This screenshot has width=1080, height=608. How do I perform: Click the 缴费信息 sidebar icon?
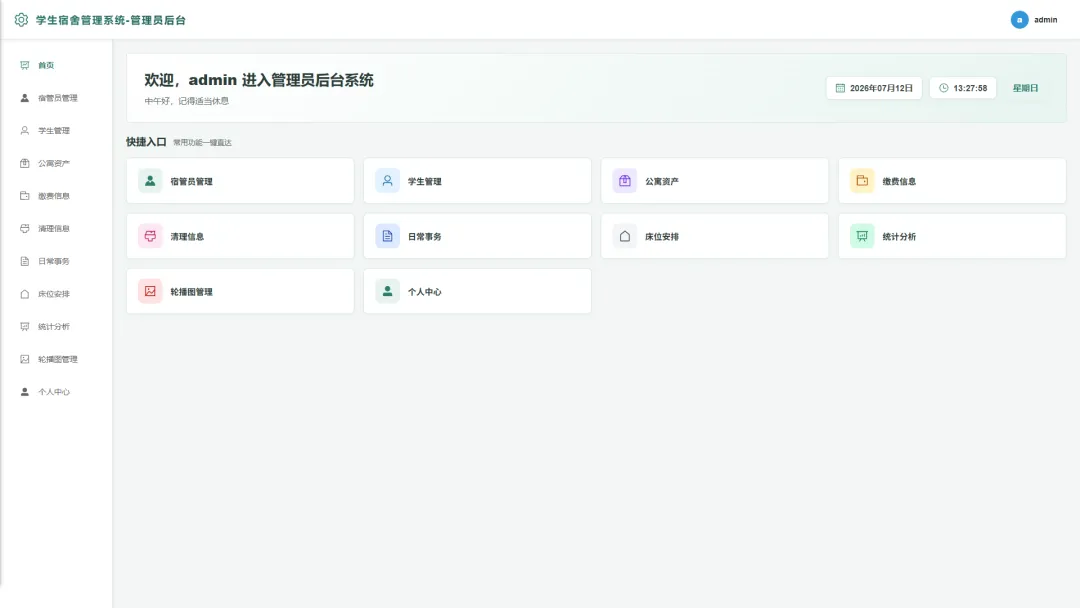pos(25,196)
